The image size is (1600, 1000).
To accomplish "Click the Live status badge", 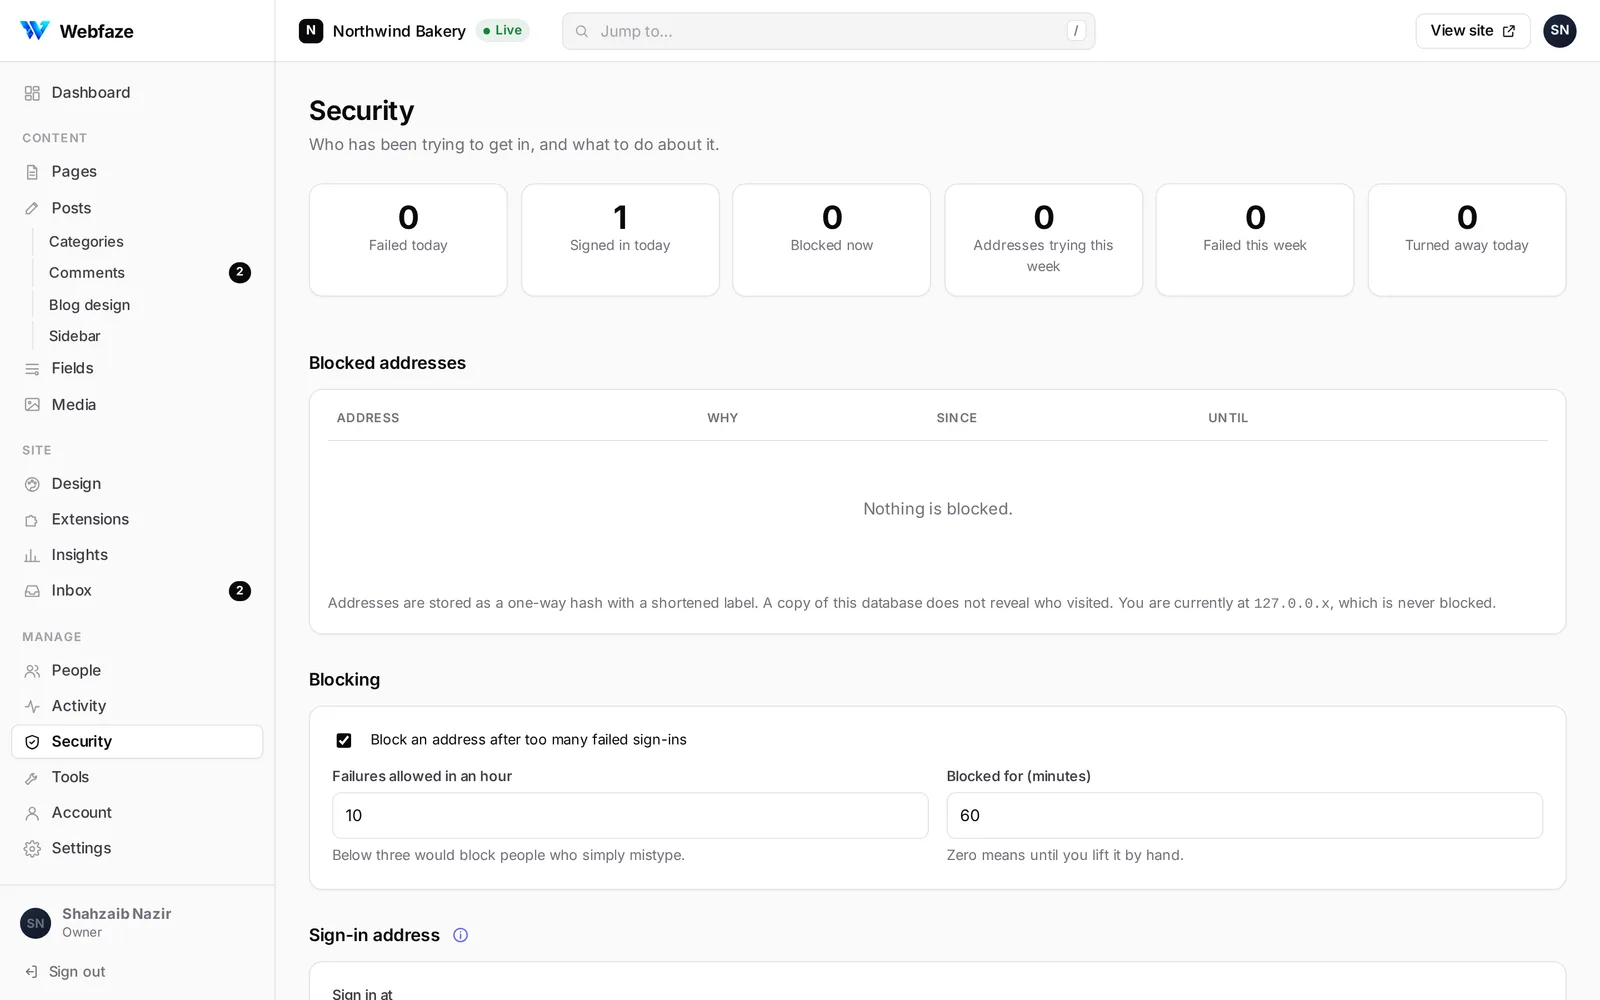I will (x=502, y=31).
